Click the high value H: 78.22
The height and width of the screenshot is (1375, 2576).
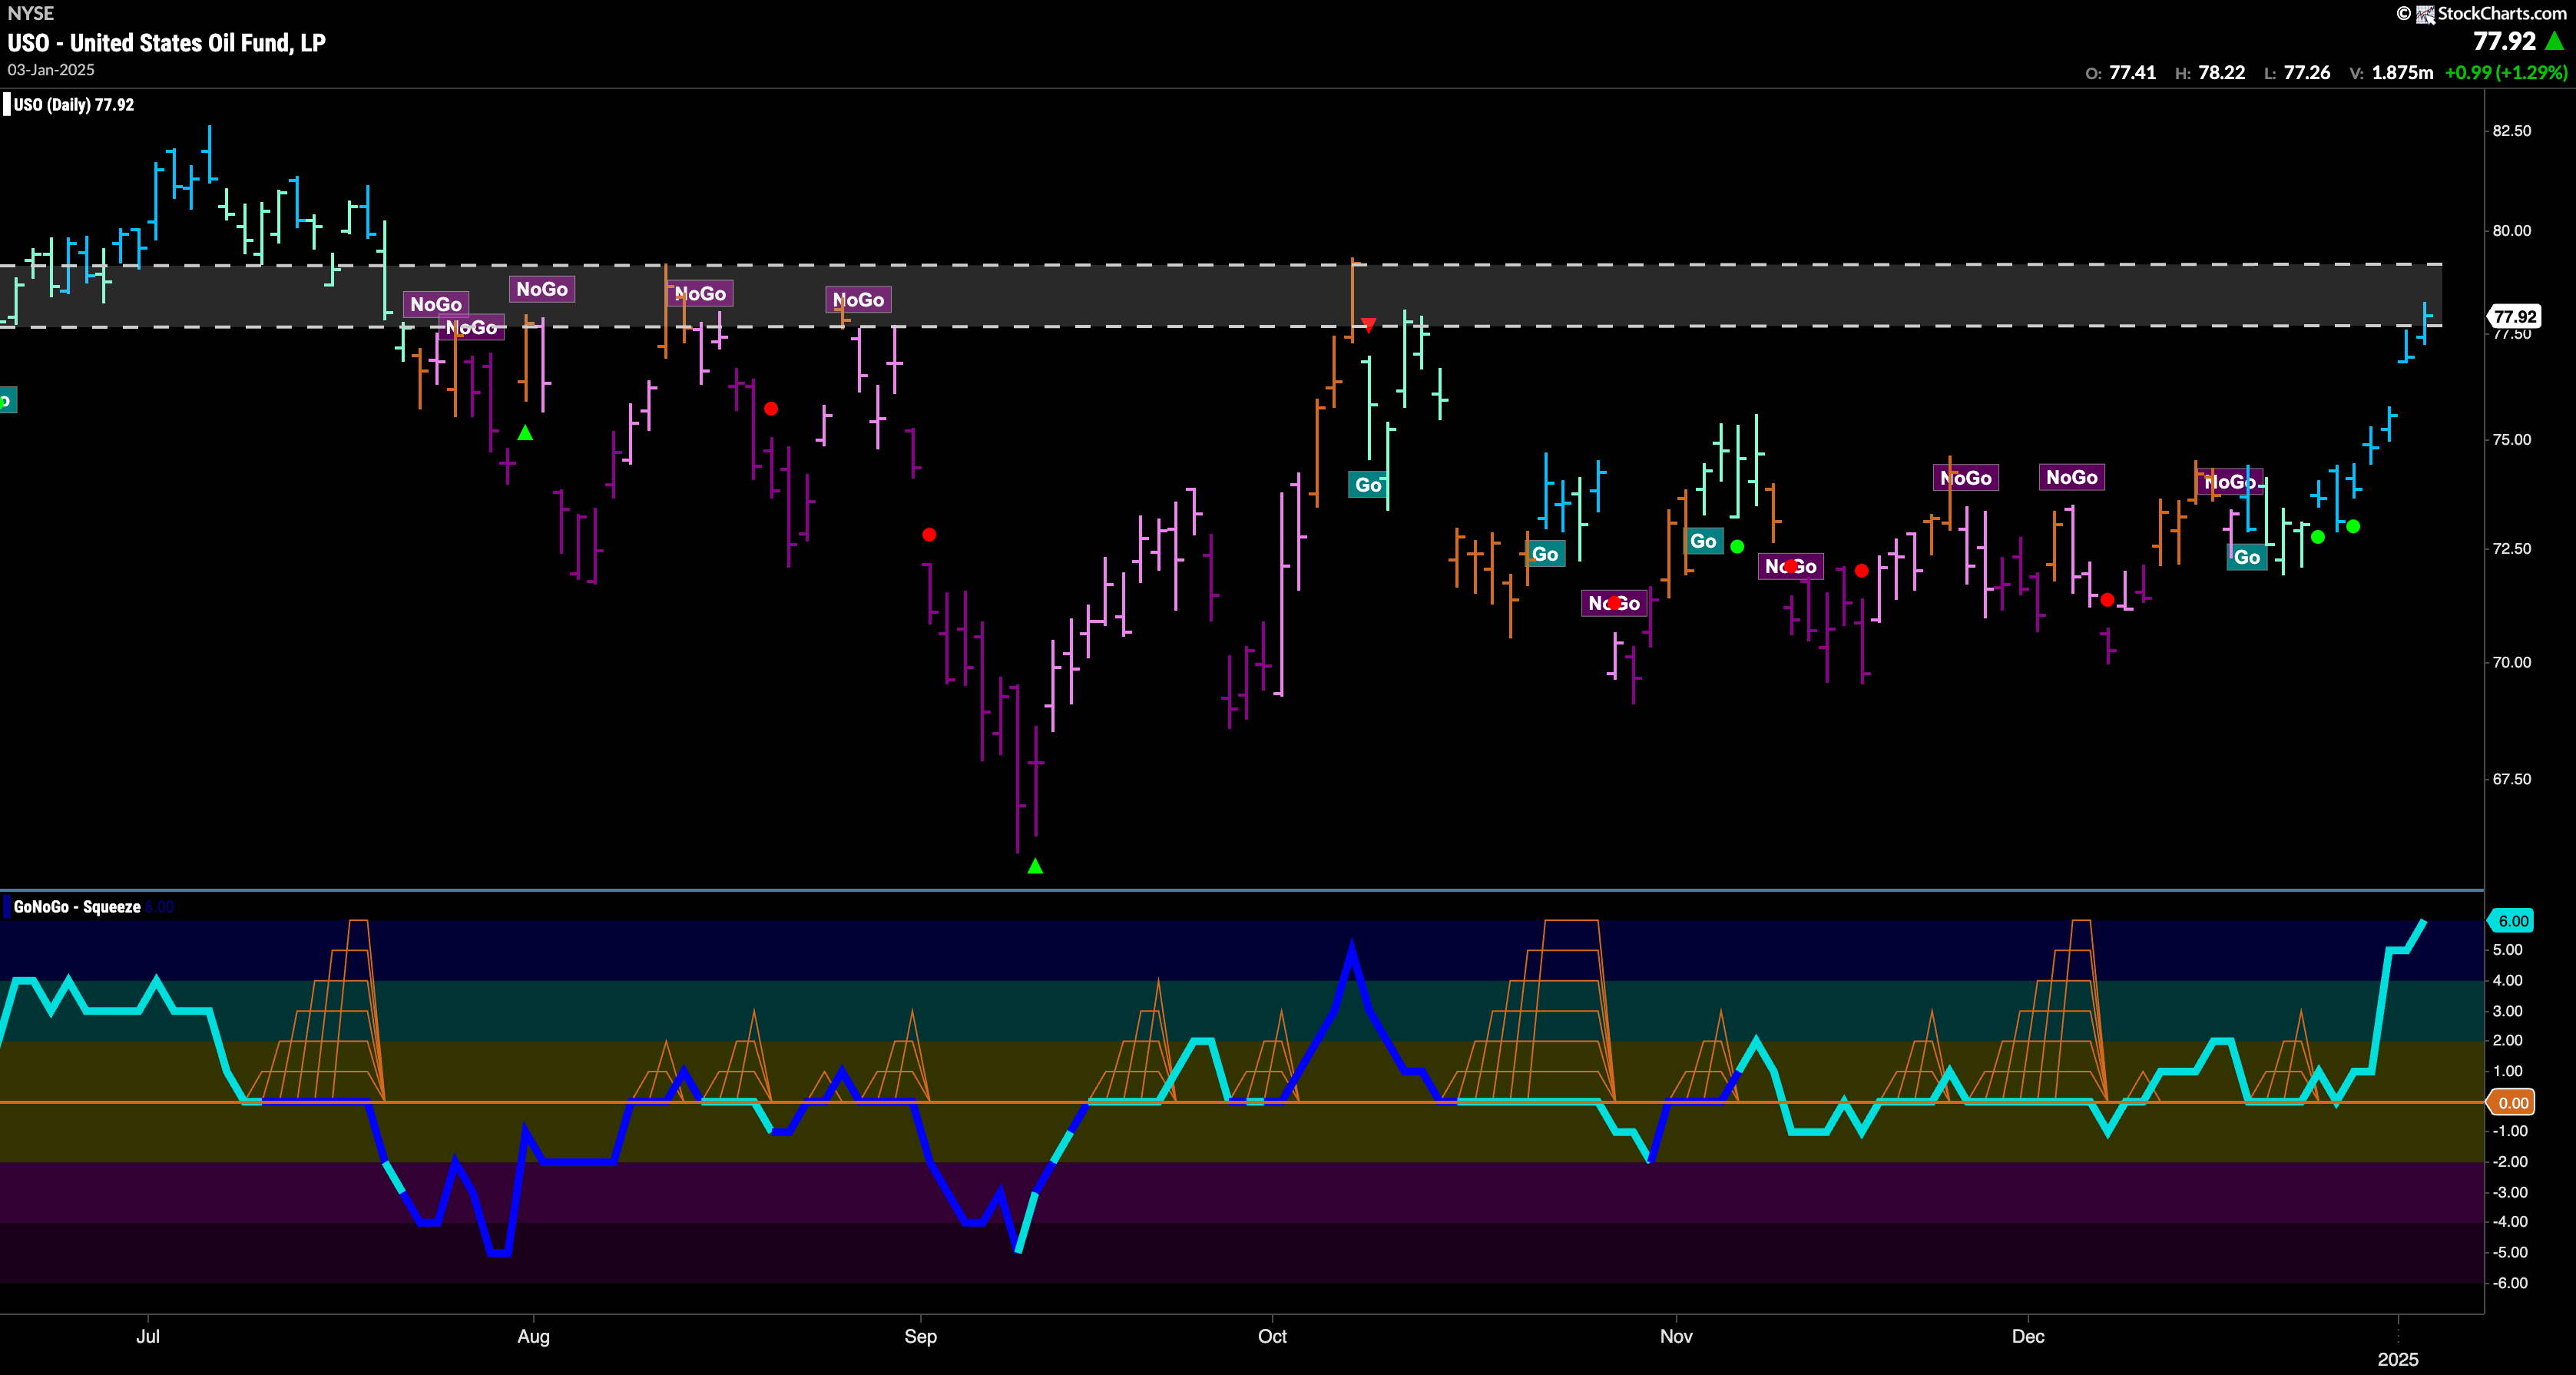click(2210, 73)
